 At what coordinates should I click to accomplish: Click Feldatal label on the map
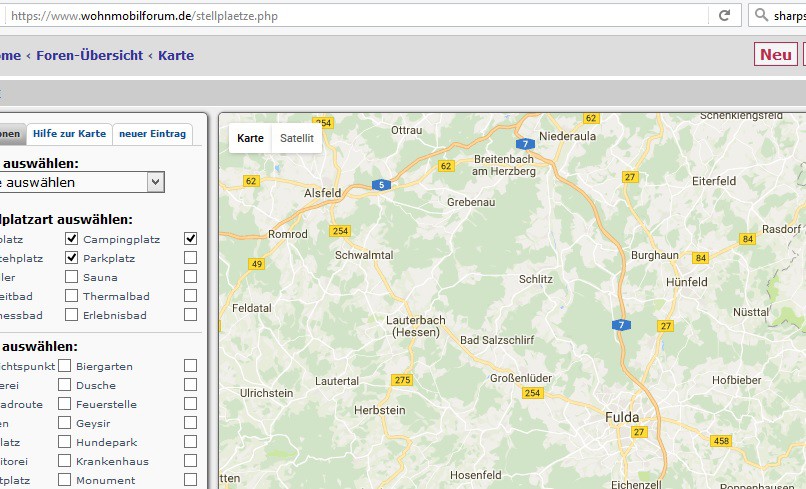[x=252, y=308]
